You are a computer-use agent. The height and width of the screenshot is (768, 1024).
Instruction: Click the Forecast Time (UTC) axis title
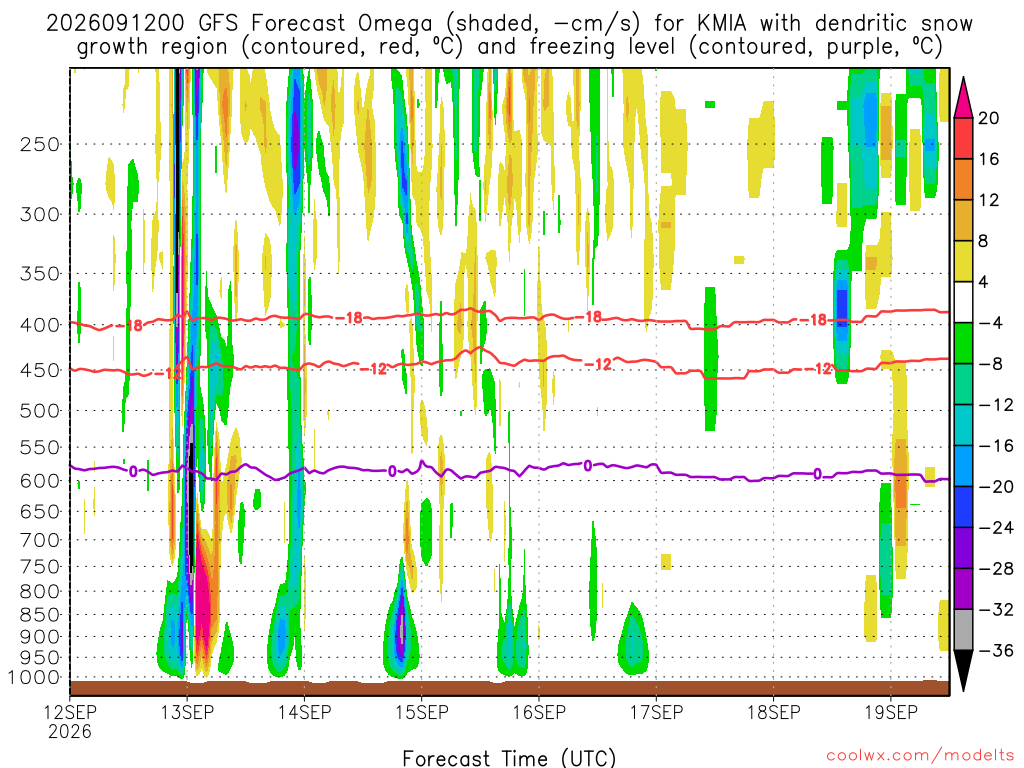tap(509, 758)
